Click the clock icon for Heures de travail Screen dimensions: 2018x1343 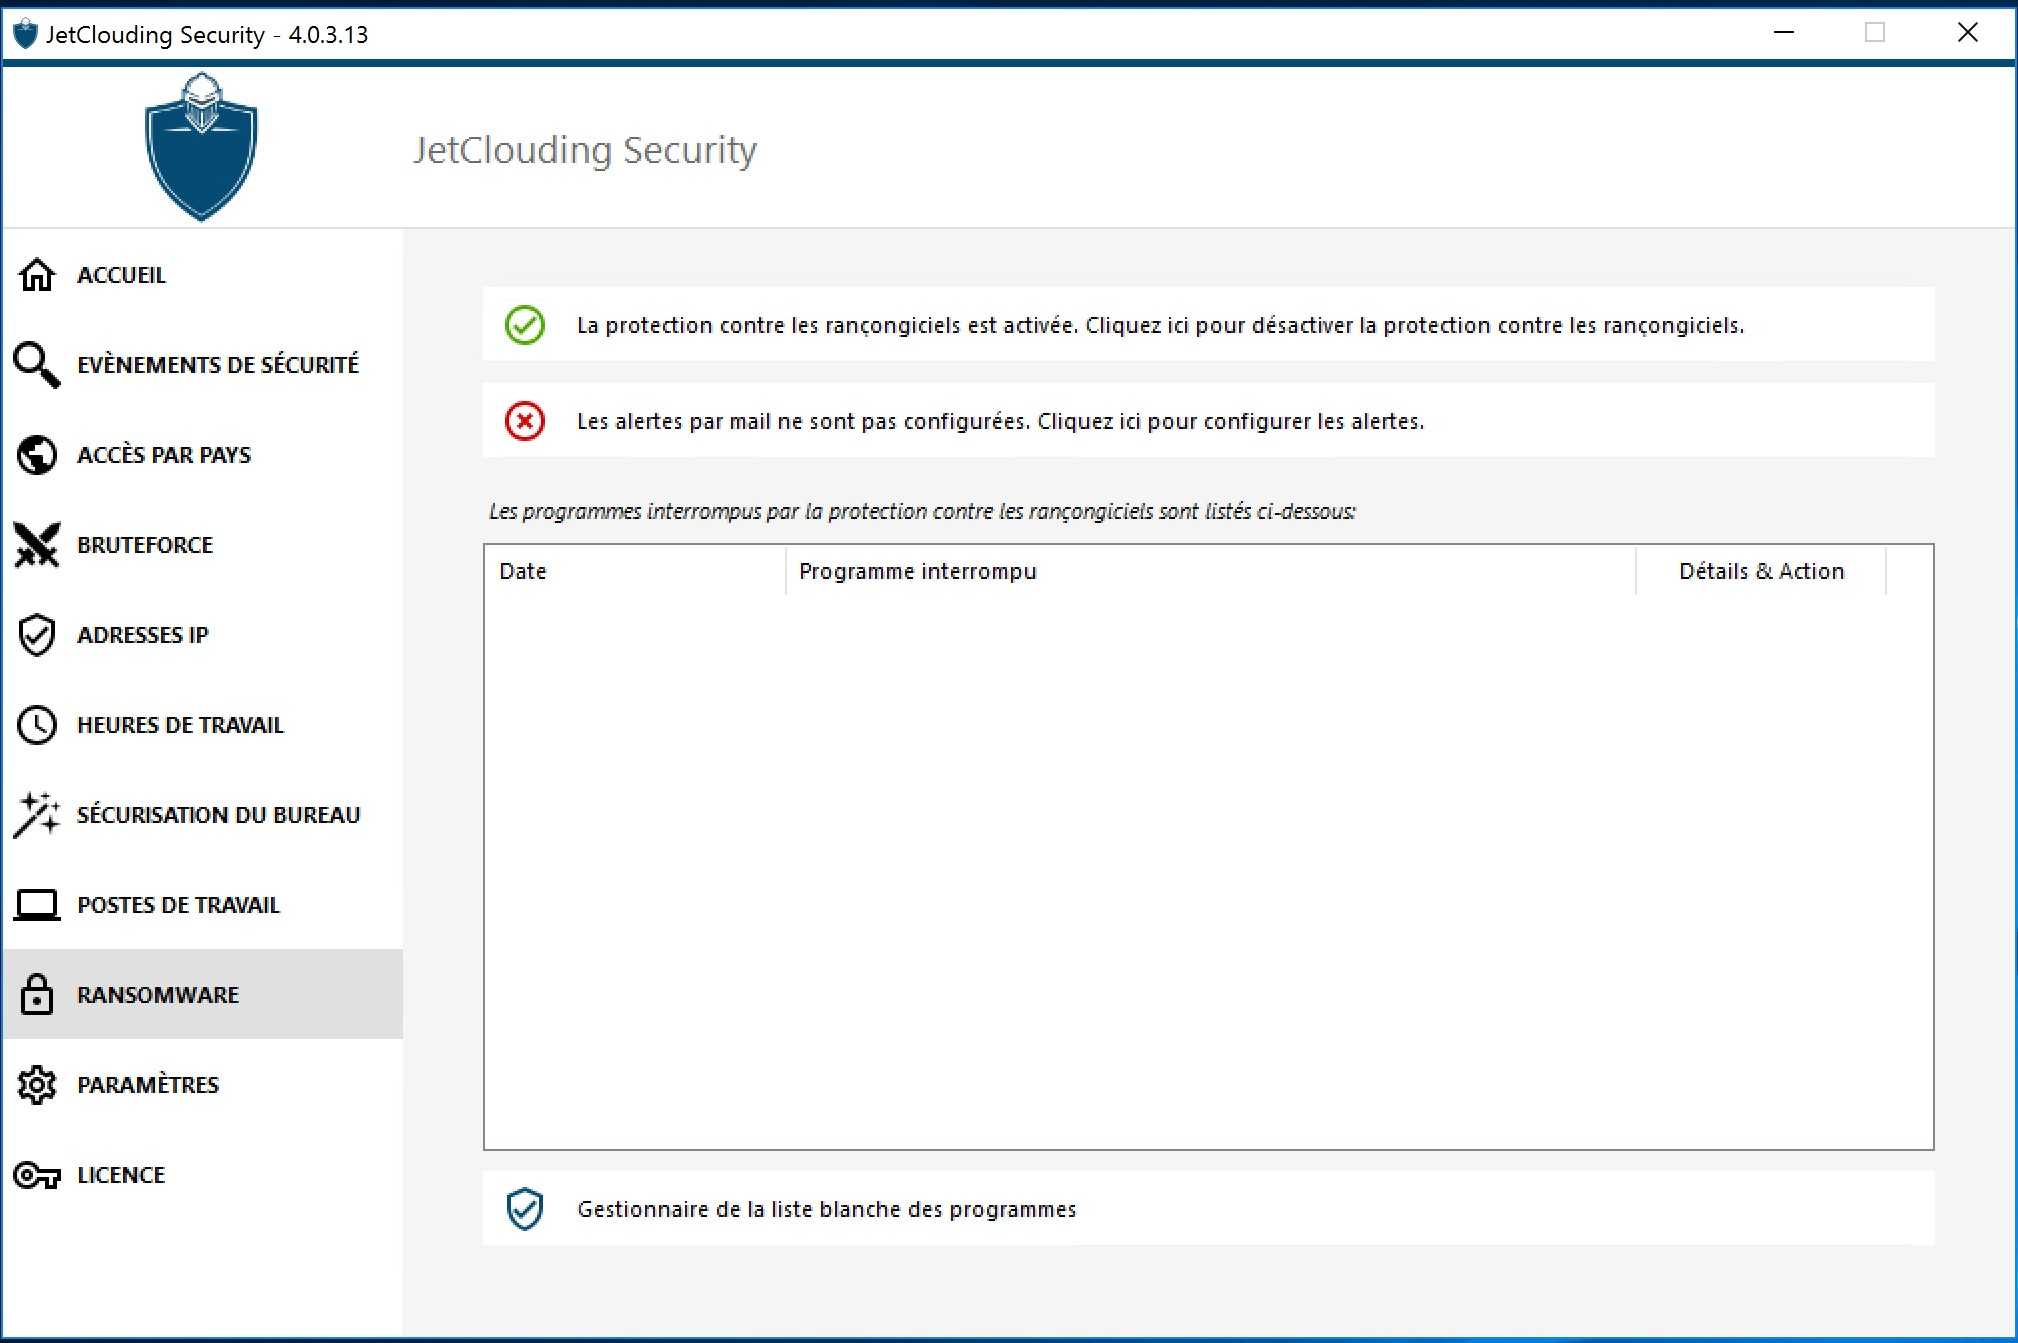(37, 725)
